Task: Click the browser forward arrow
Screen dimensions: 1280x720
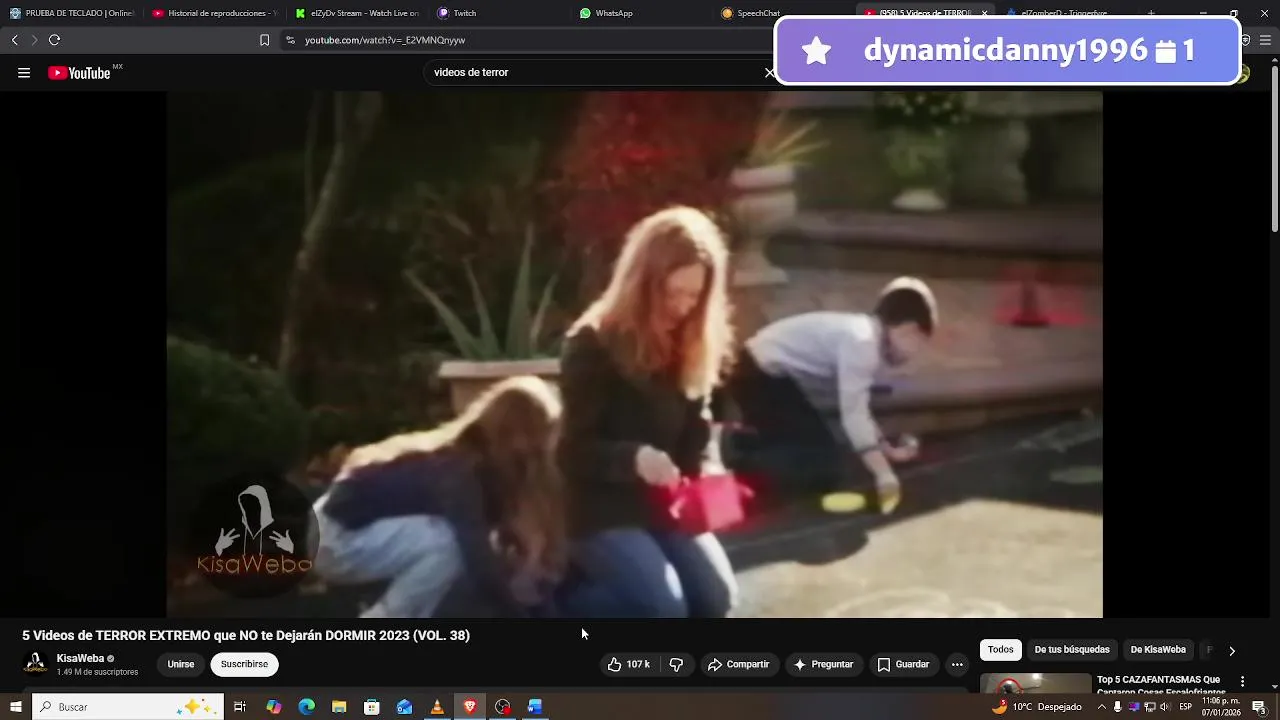Action: click(x=34, y=40)
